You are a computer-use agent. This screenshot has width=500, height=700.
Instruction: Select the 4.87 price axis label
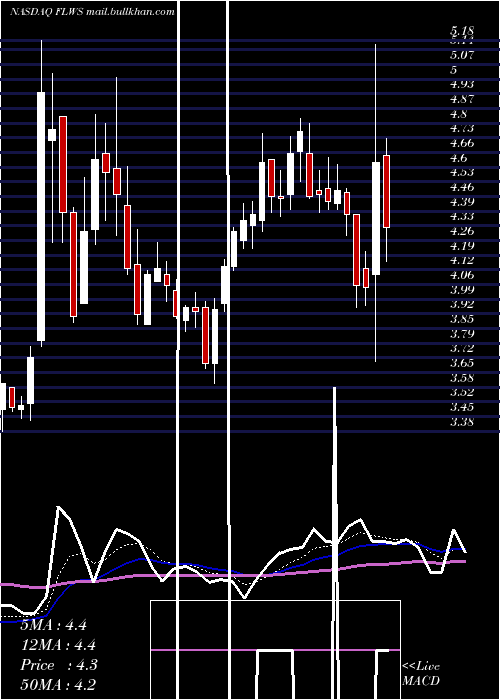coord(462,99)
